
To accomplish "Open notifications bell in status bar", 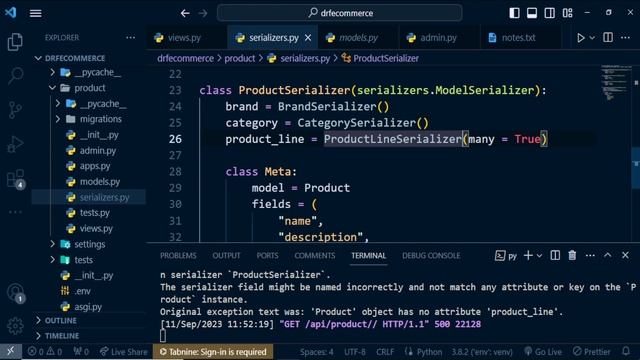I will pyautogui.click(x=626, y=351).
